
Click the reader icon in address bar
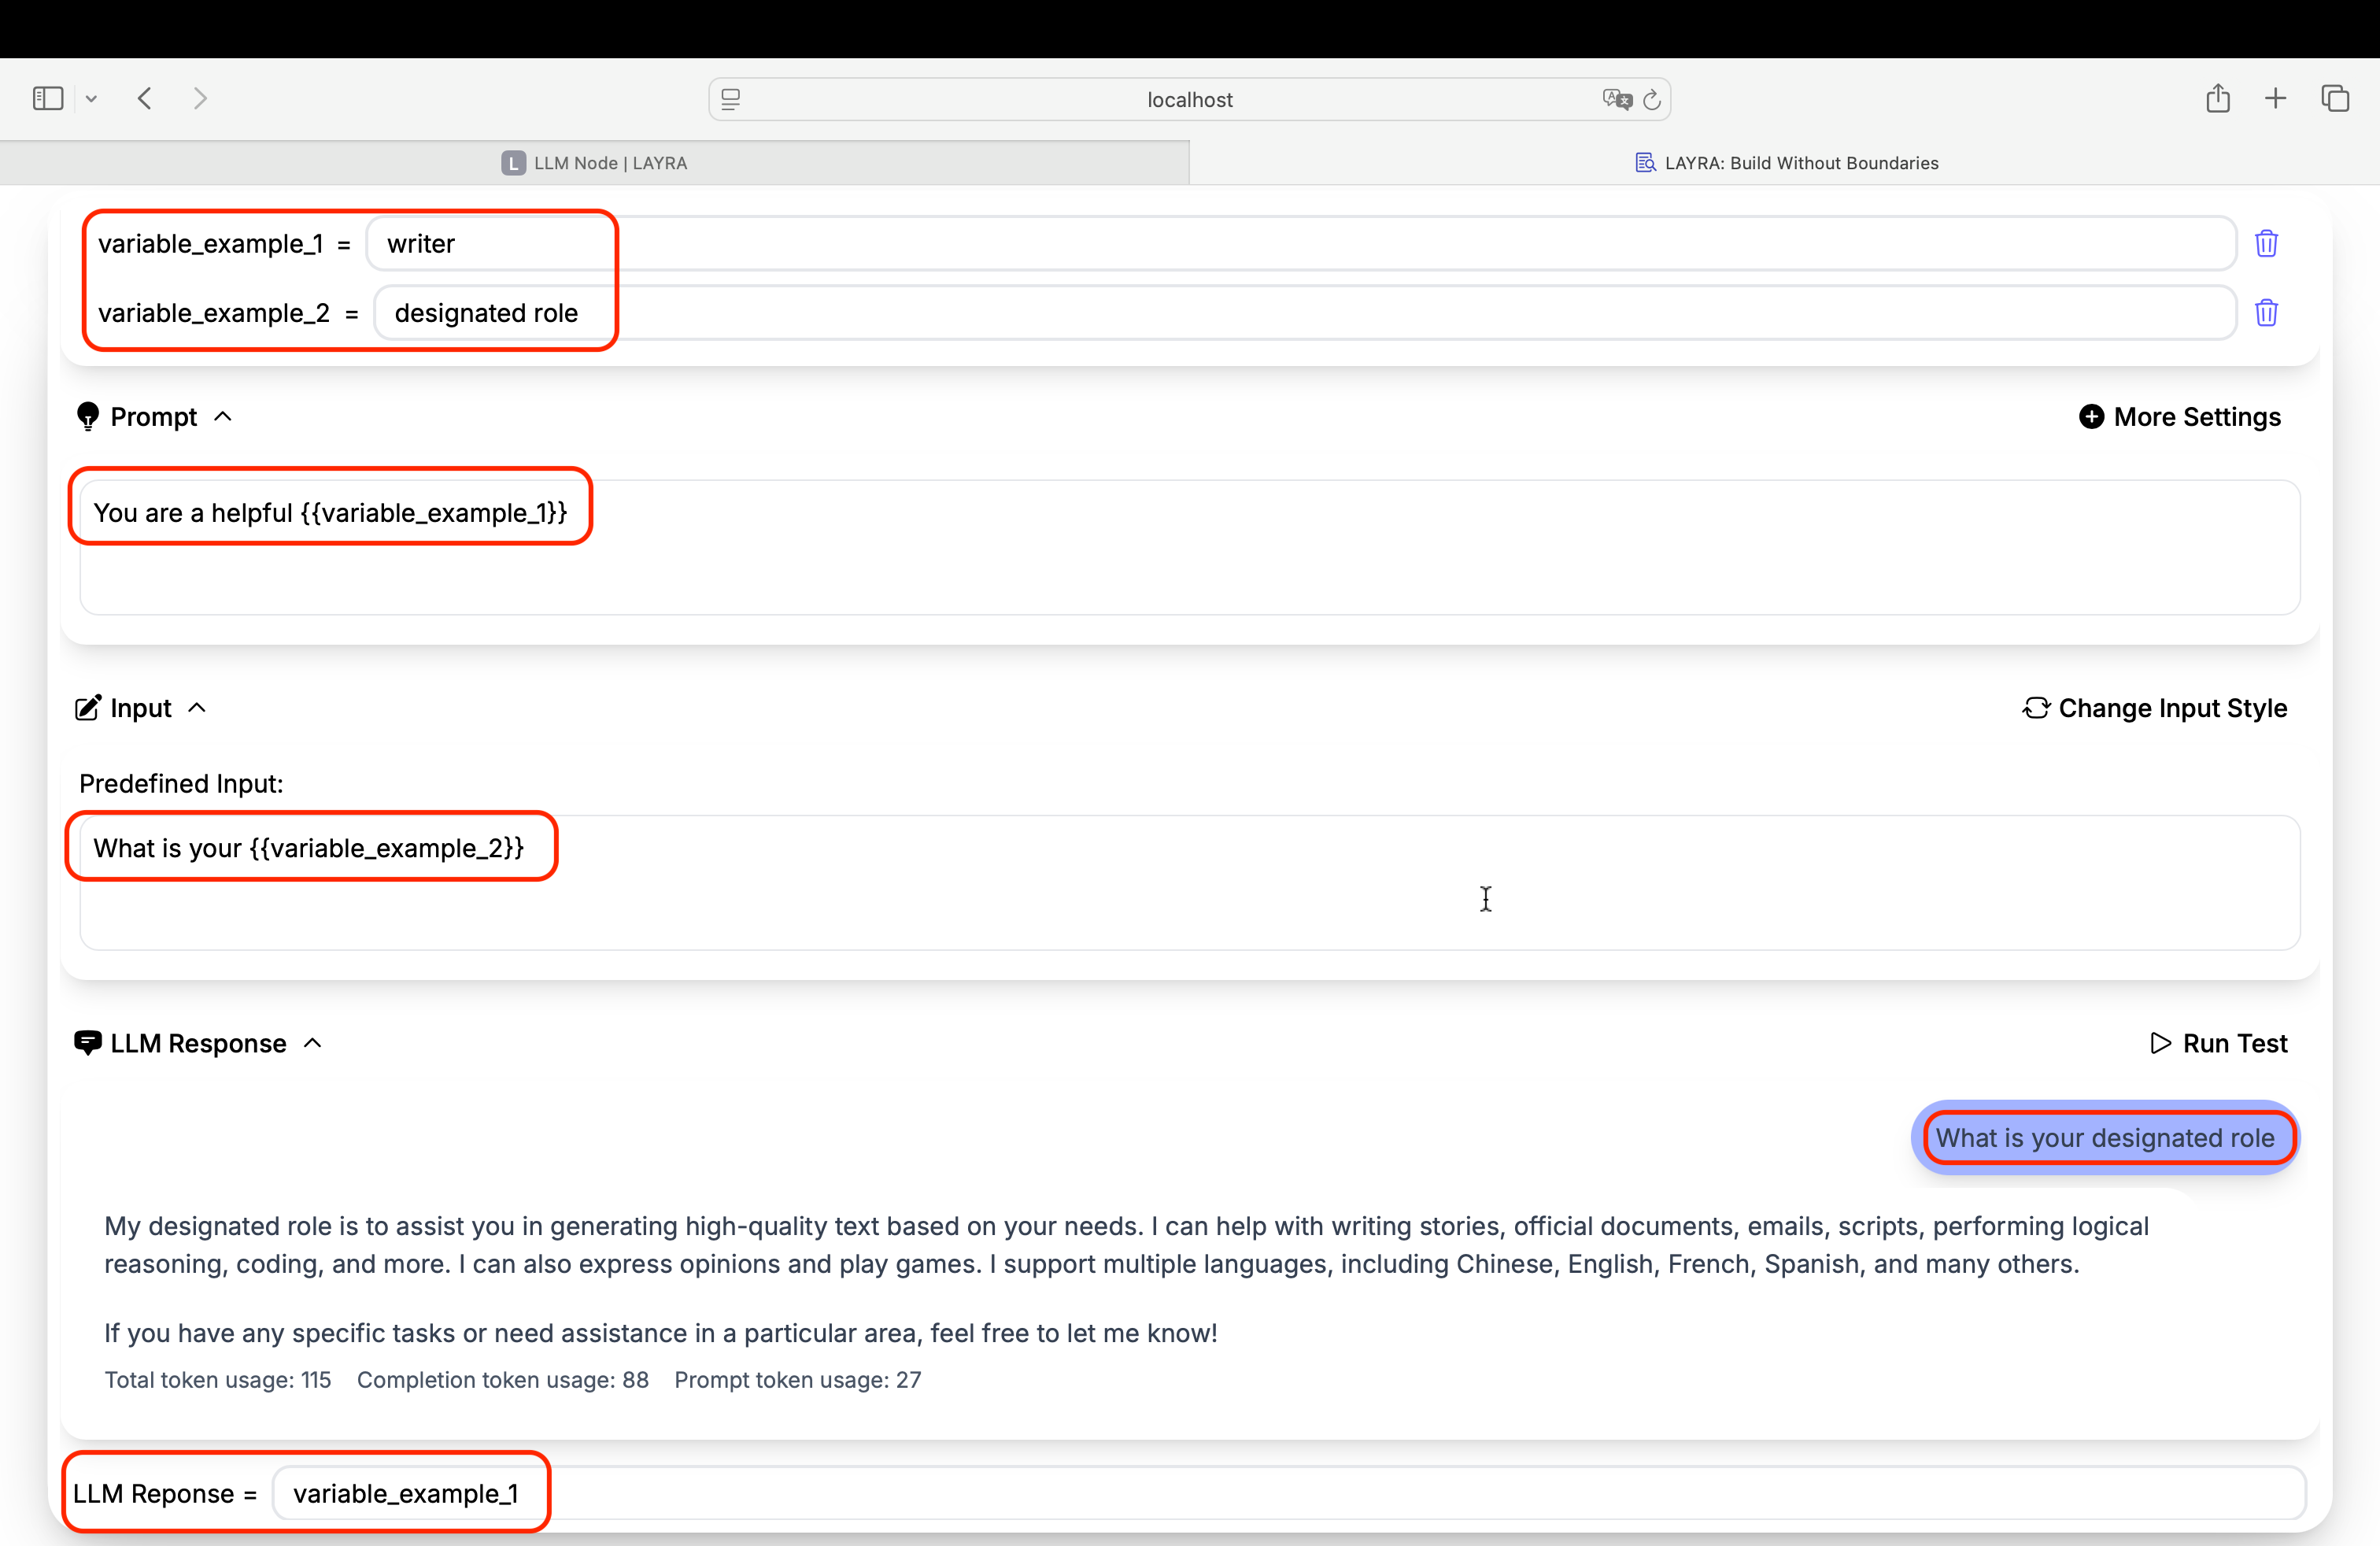(731, 99)
